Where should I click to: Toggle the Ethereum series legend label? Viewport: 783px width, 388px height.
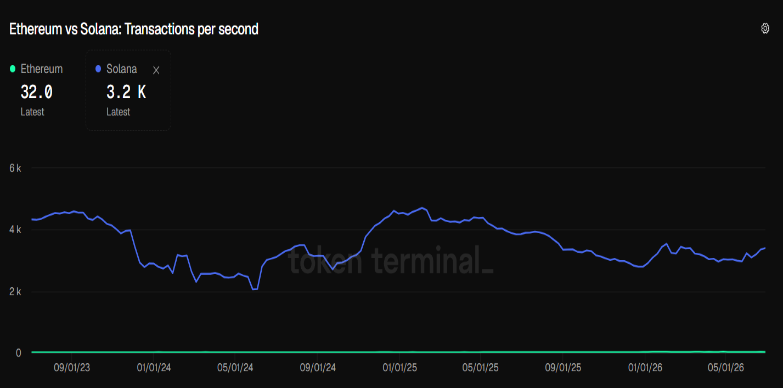point(41,69)
